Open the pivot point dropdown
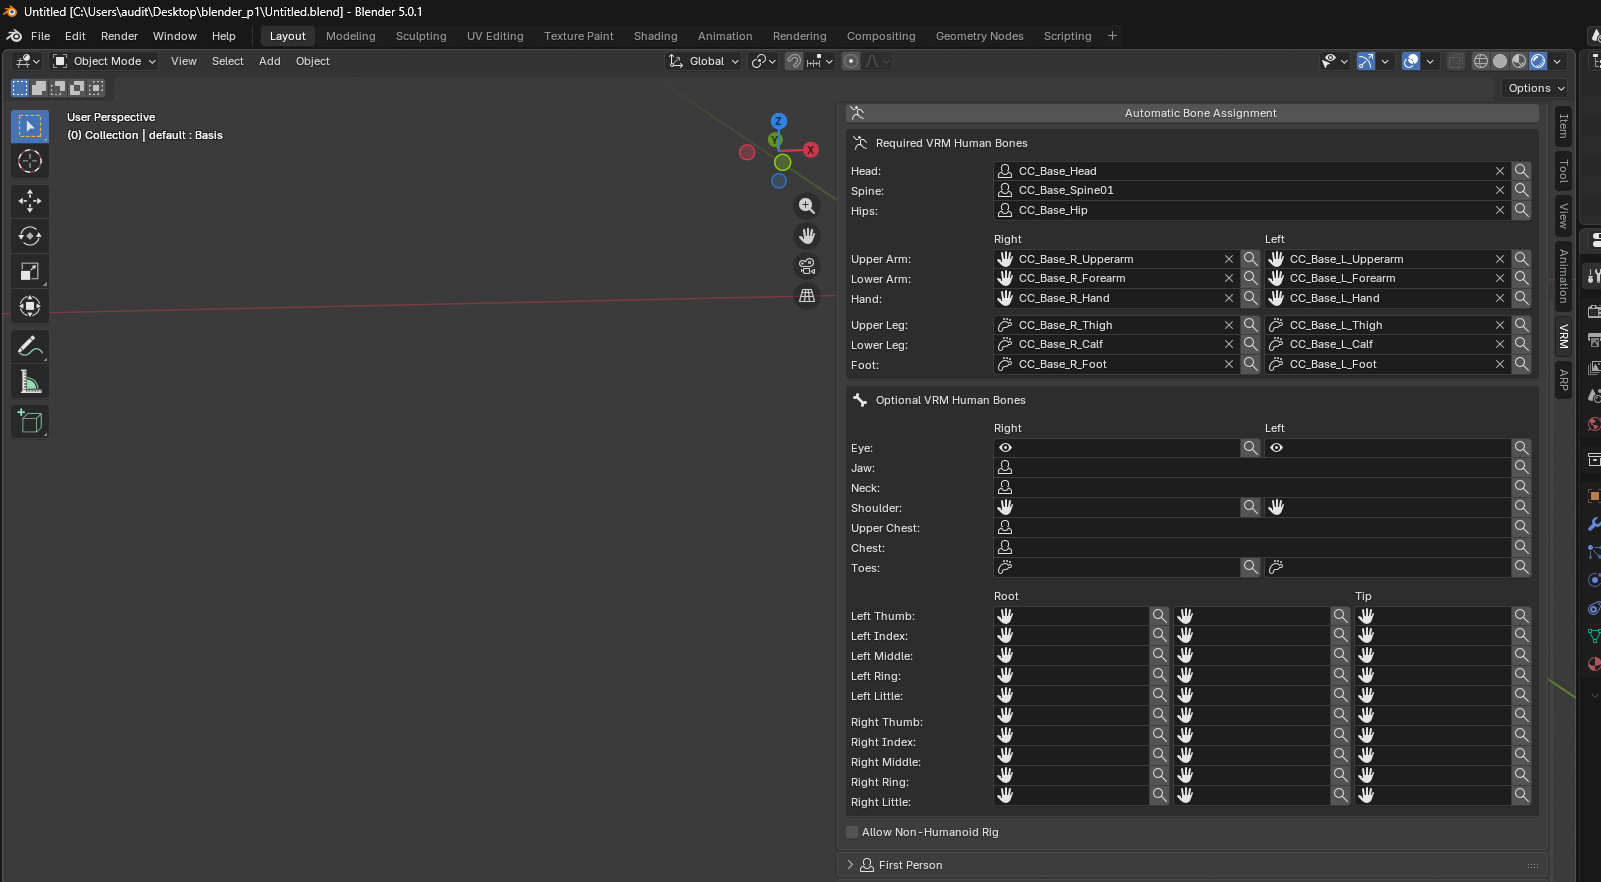Screen dimensions: 1601x882 click(x=764, y=61)
